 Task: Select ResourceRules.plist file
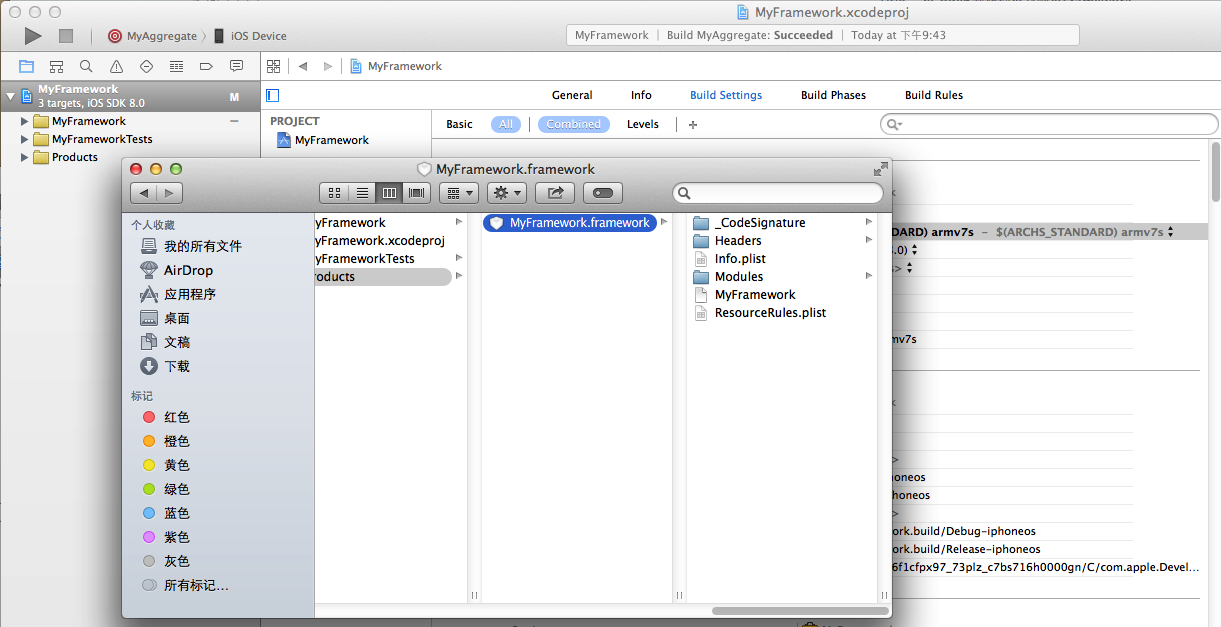[760, 313]
